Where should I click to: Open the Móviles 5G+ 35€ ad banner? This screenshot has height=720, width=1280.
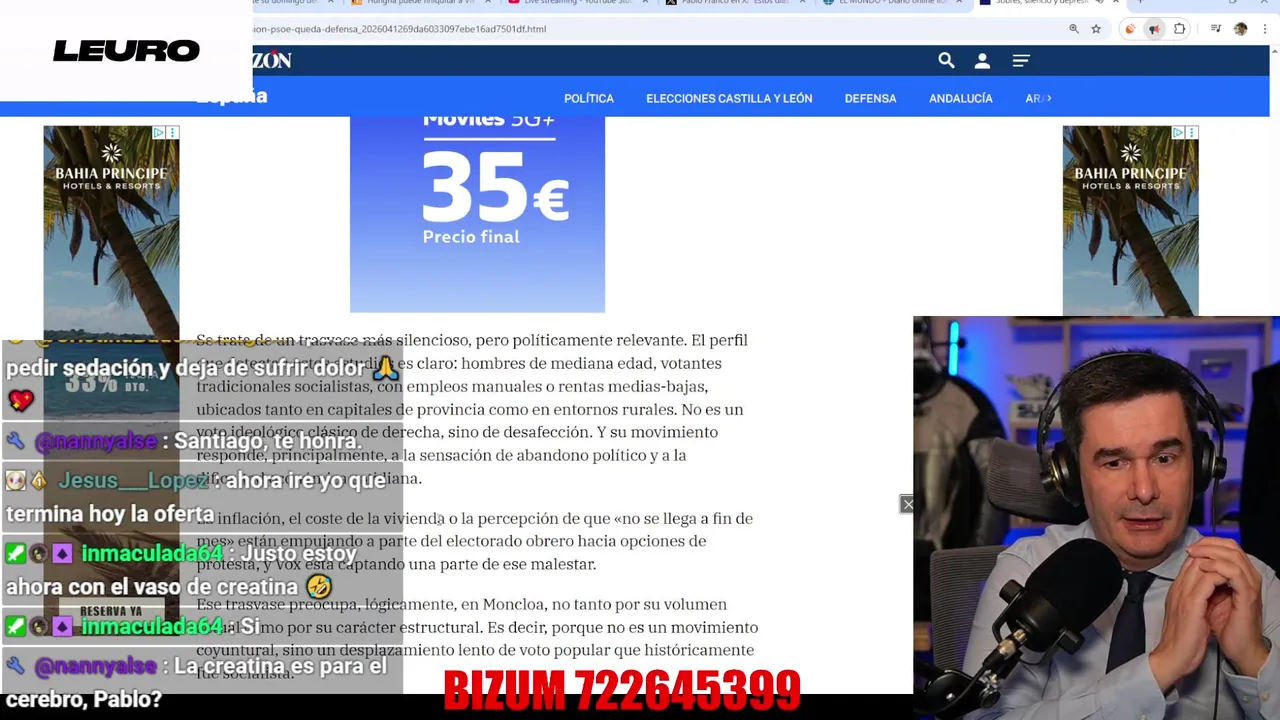(477, 214)
